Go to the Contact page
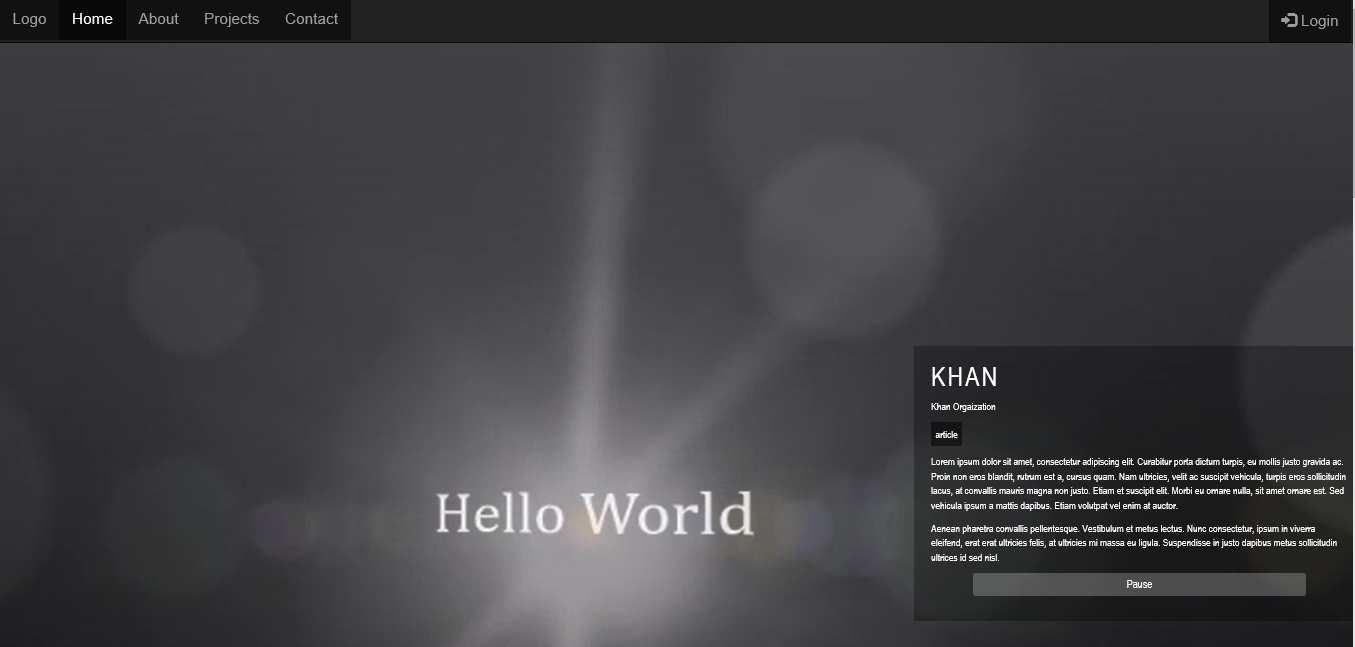Screen dimensions: 1355x647 (311, 19)
